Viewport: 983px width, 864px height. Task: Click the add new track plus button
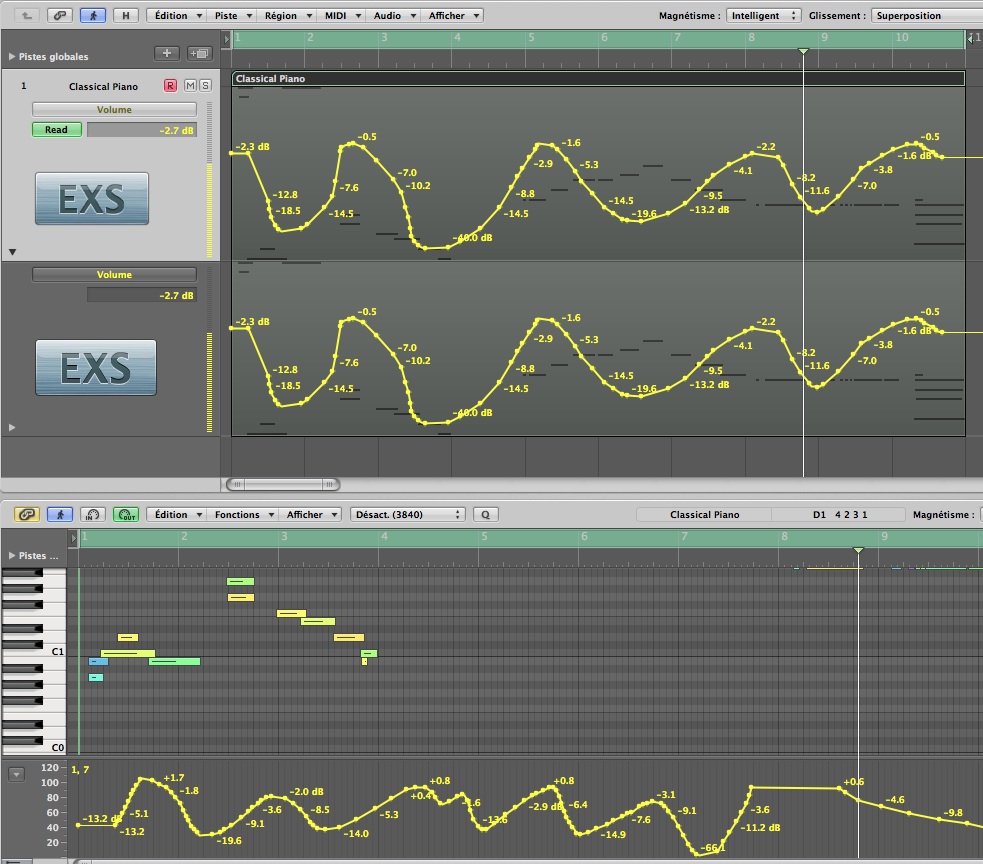tap(167, 53)
